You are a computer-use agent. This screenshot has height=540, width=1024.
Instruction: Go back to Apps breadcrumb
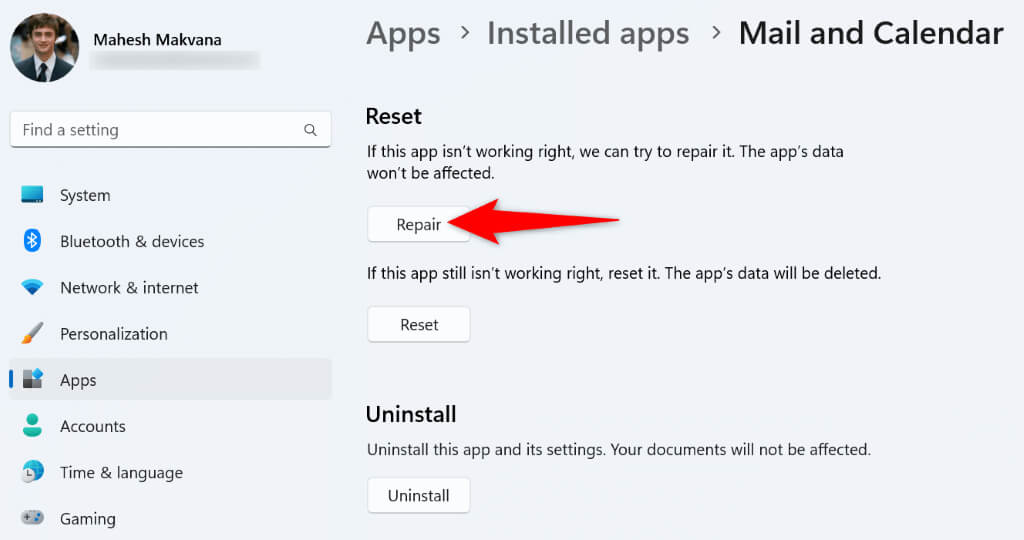click(x=403, y=33)
